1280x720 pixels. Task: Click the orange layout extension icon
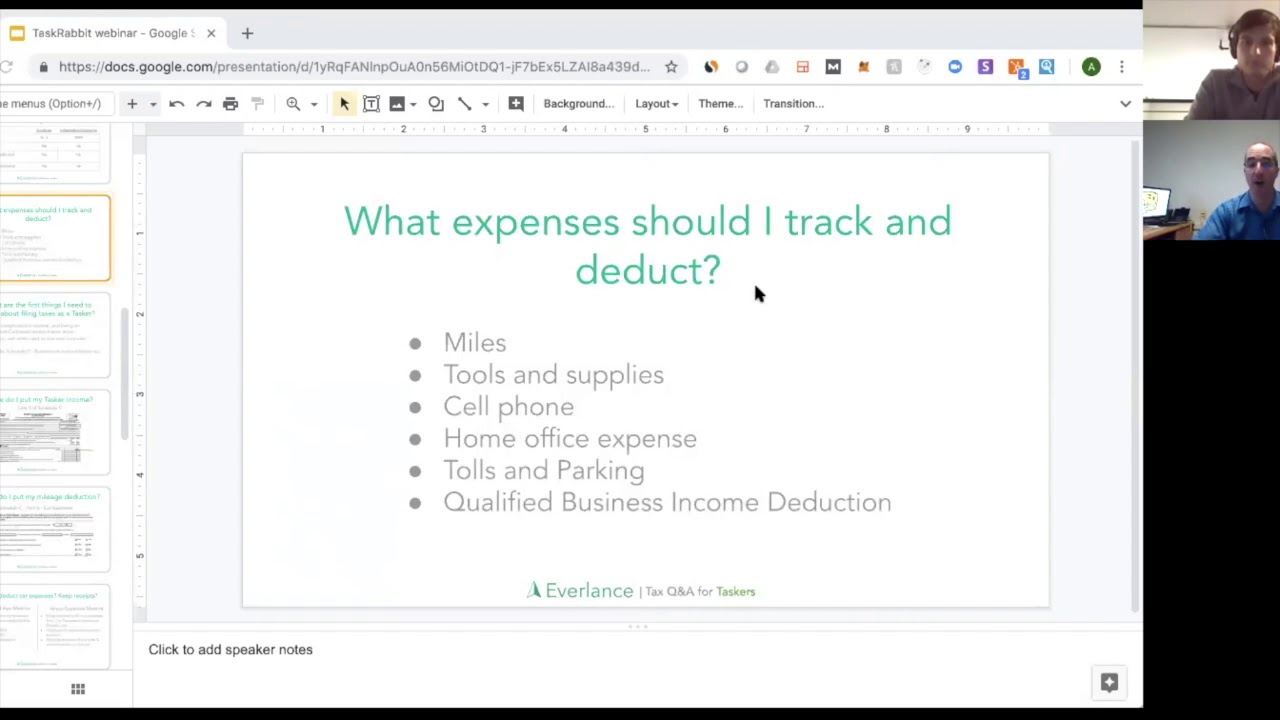coord(802,67)
